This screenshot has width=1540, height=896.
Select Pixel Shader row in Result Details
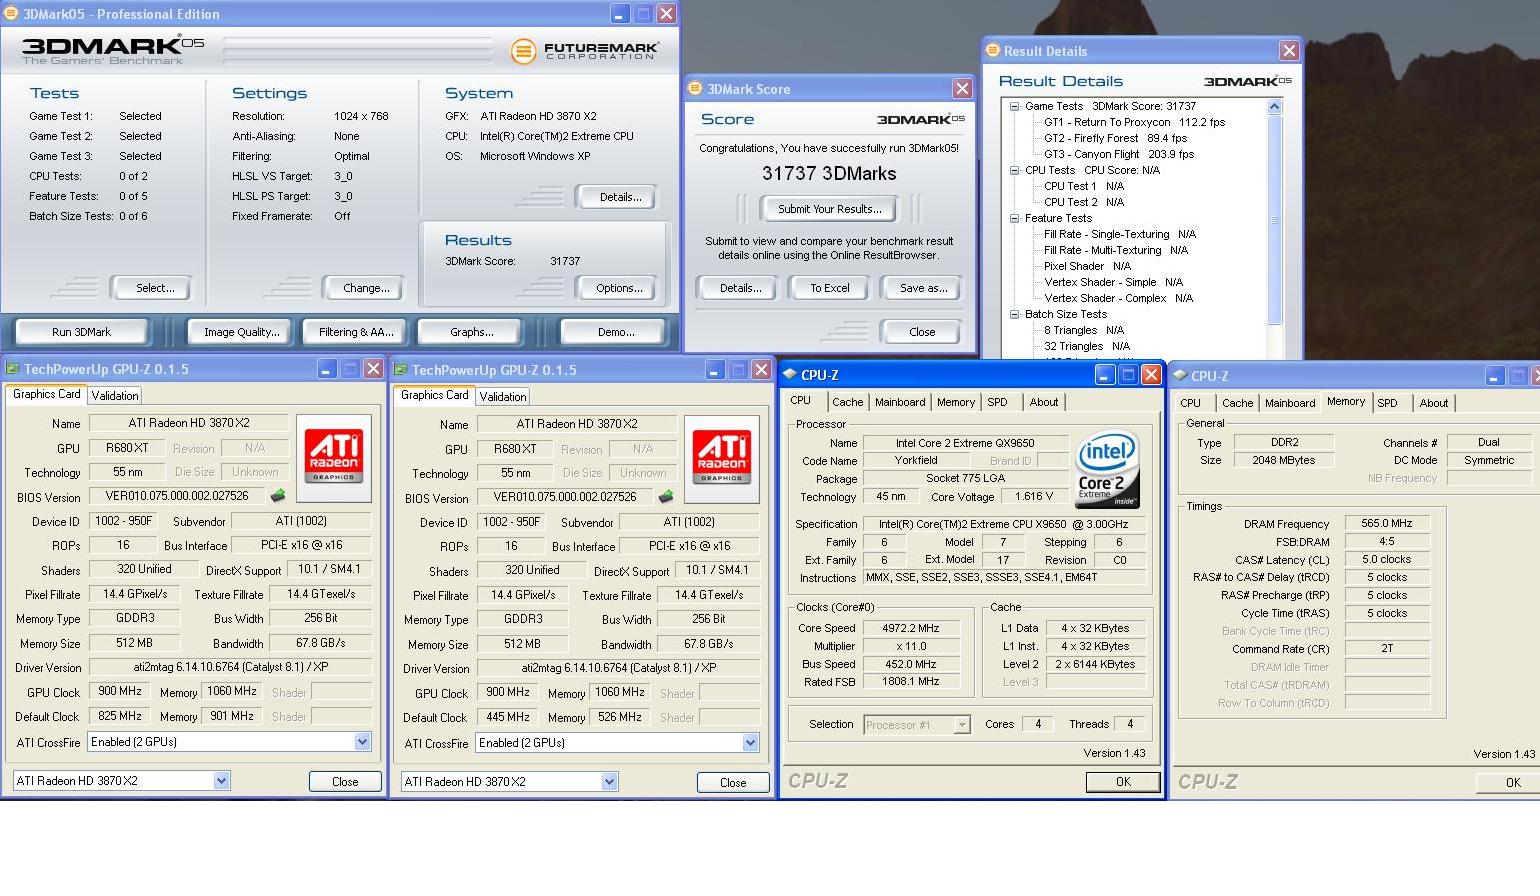[x=1087, y=266]
